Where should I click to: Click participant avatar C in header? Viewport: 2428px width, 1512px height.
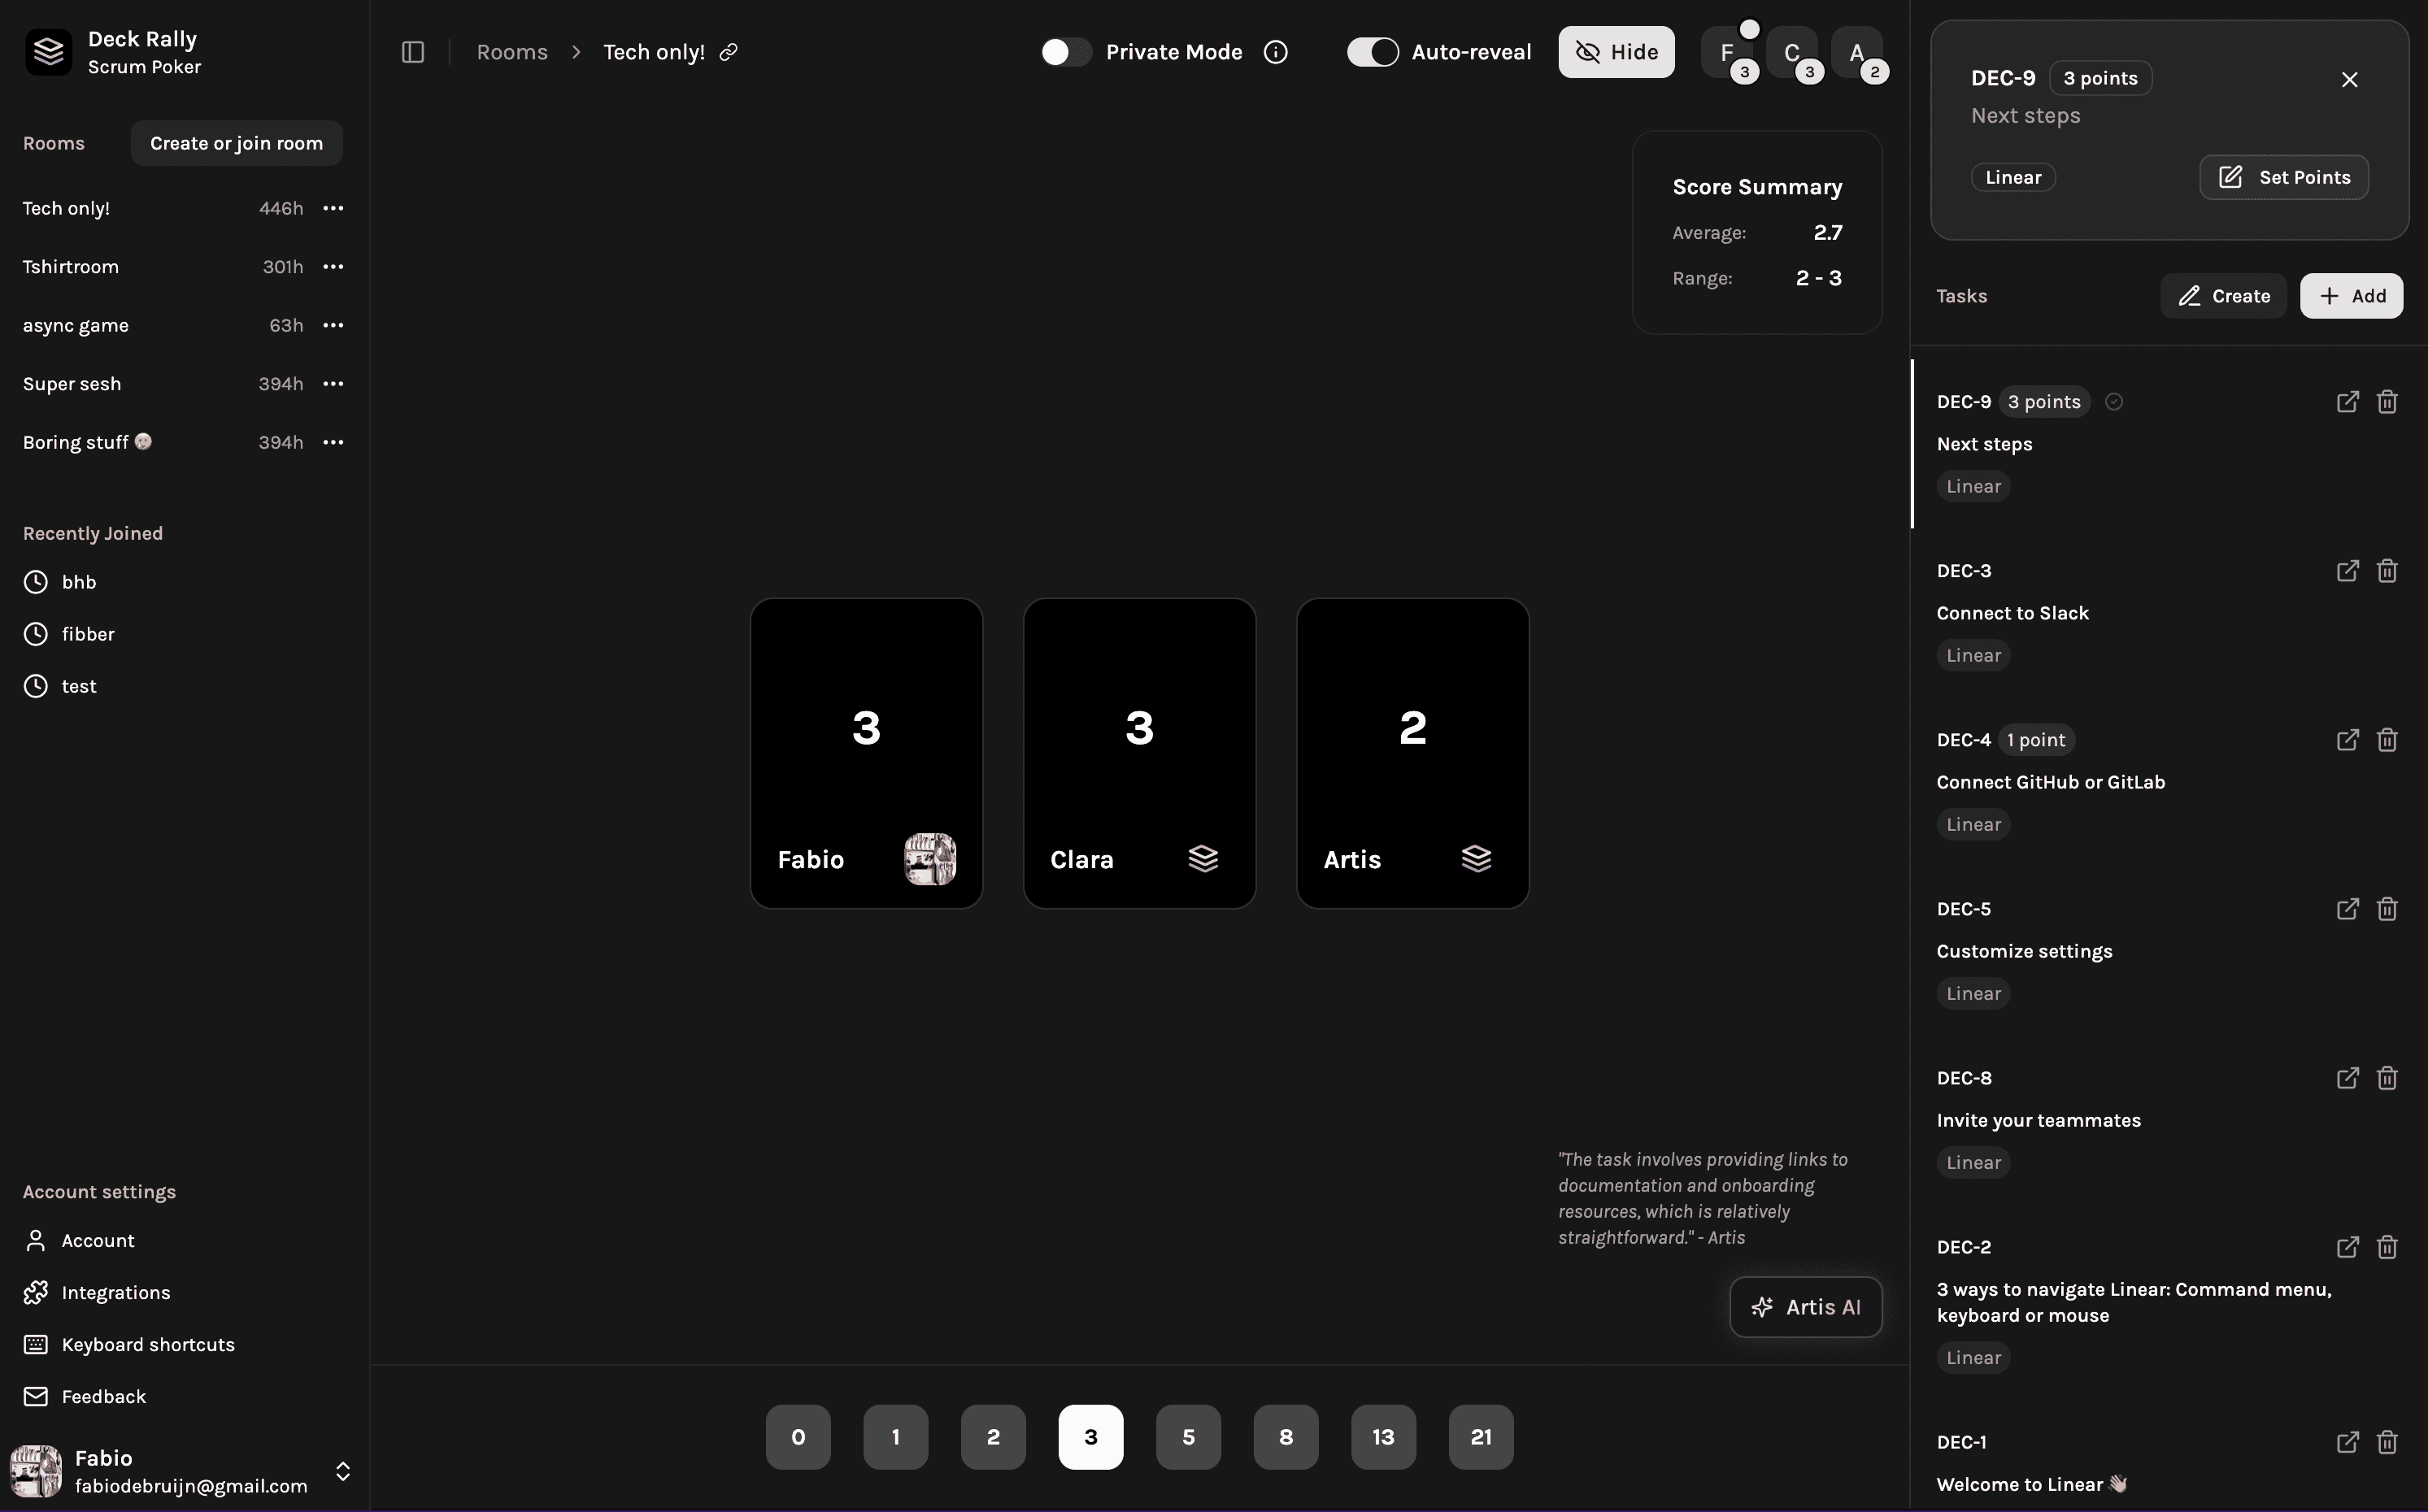point(1792,52)
